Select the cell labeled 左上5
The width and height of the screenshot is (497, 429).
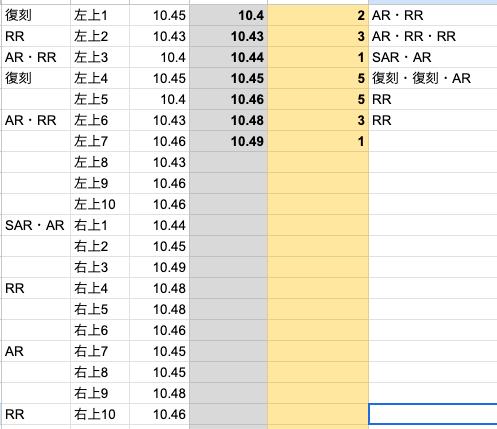click(x=100, y=99)
